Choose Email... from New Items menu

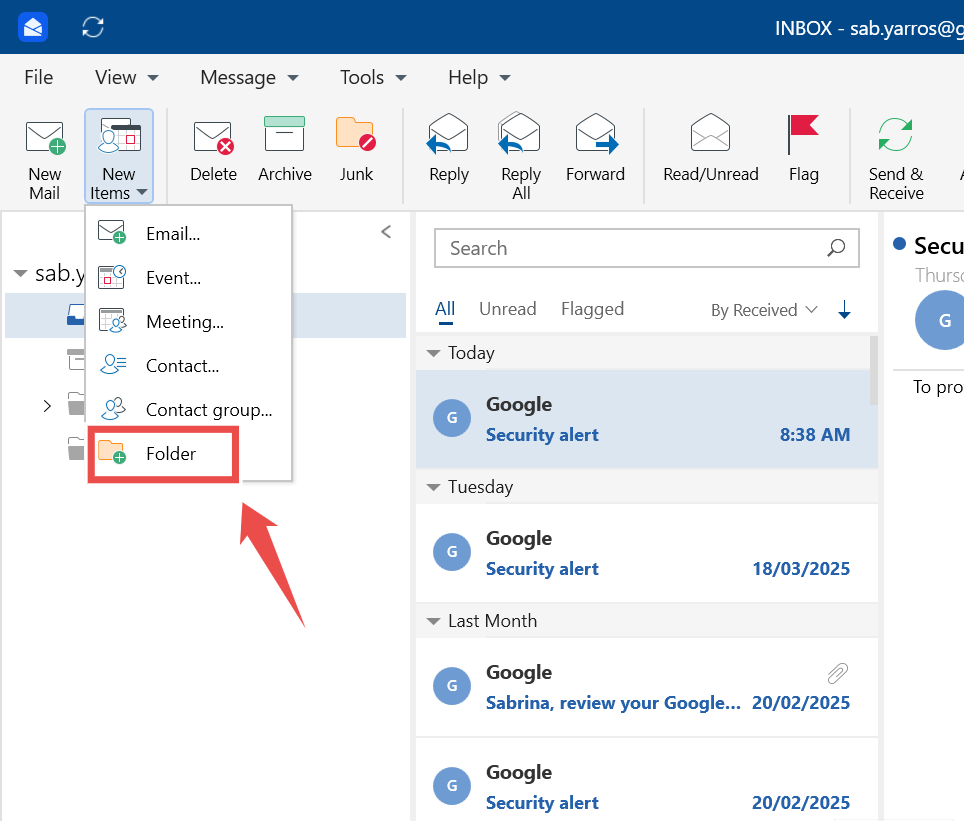coord(188,234)
